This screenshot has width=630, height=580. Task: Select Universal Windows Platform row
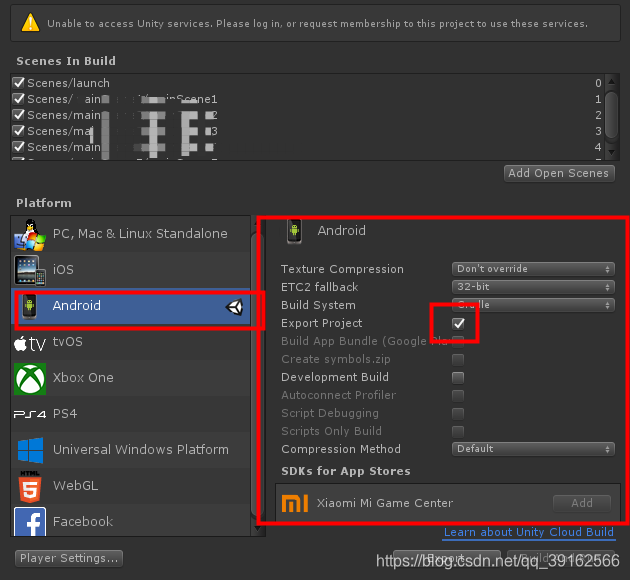click(131, 450)
